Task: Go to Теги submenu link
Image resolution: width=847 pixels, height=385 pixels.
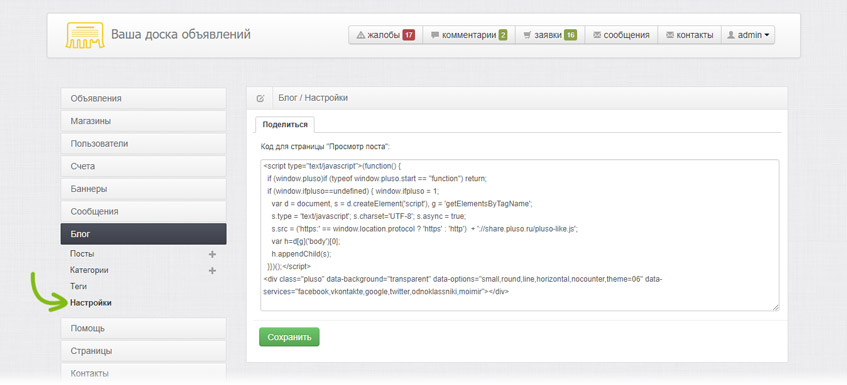Action: pyautogui.click(x=78, y=286)
